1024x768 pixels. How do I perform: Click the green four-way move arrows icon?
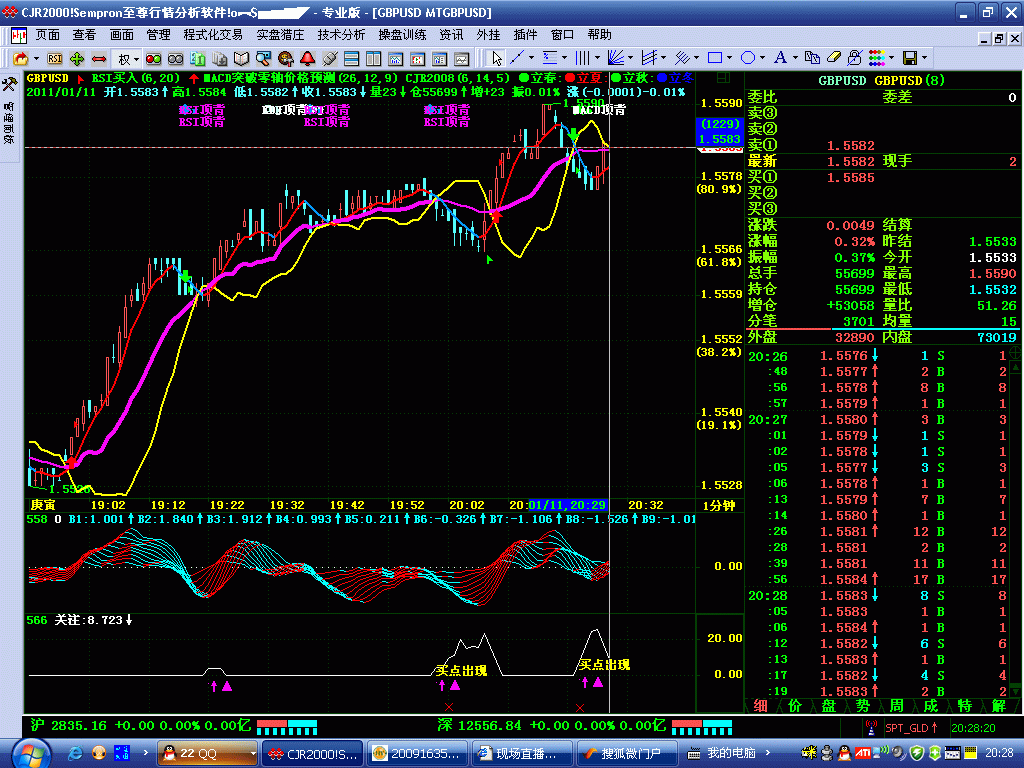point(76,58)
